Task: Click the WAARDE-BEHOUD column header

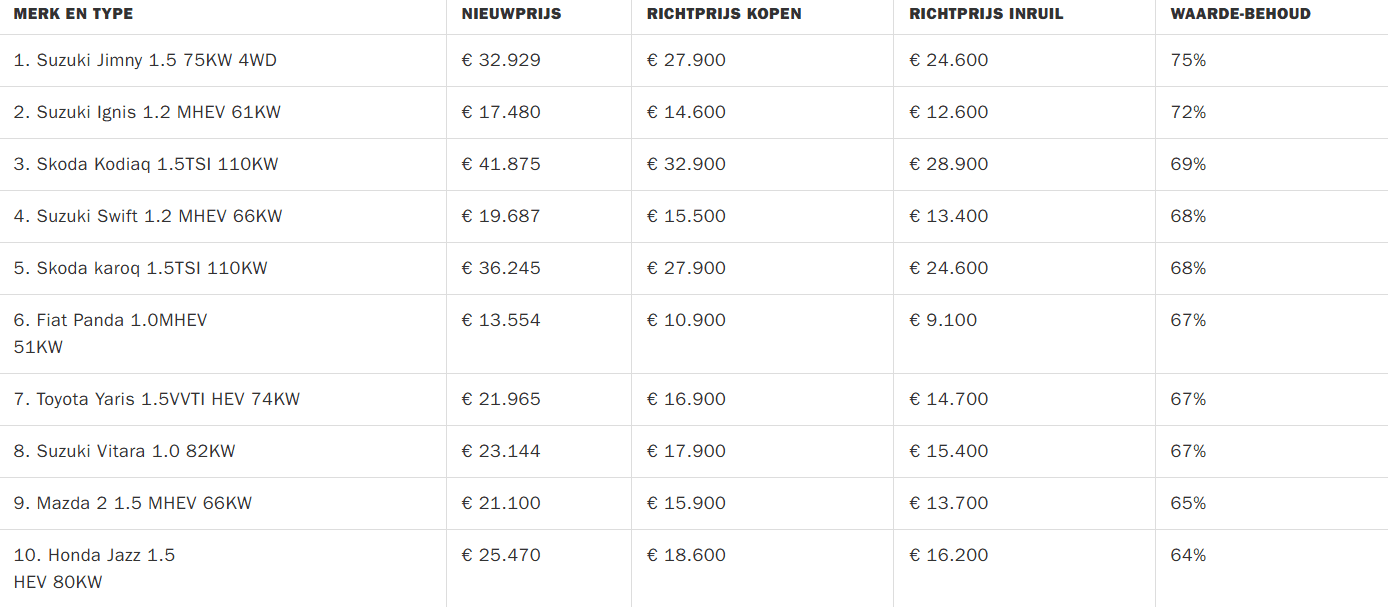Action: pyautogui.click(x=1240, y=14)
